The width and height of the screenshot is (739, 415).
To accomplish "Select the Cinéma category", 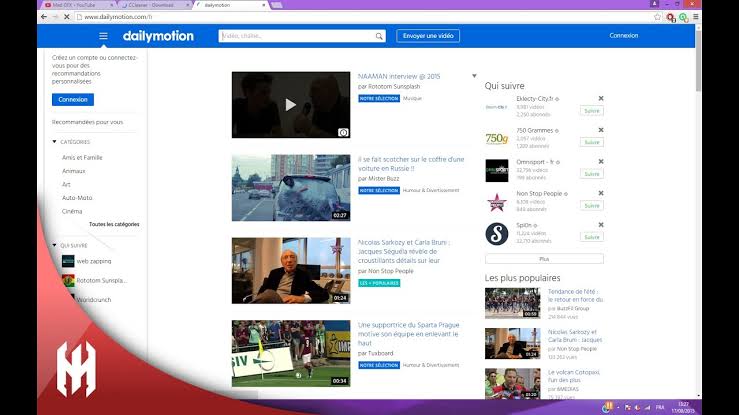I will click(72, 211).
